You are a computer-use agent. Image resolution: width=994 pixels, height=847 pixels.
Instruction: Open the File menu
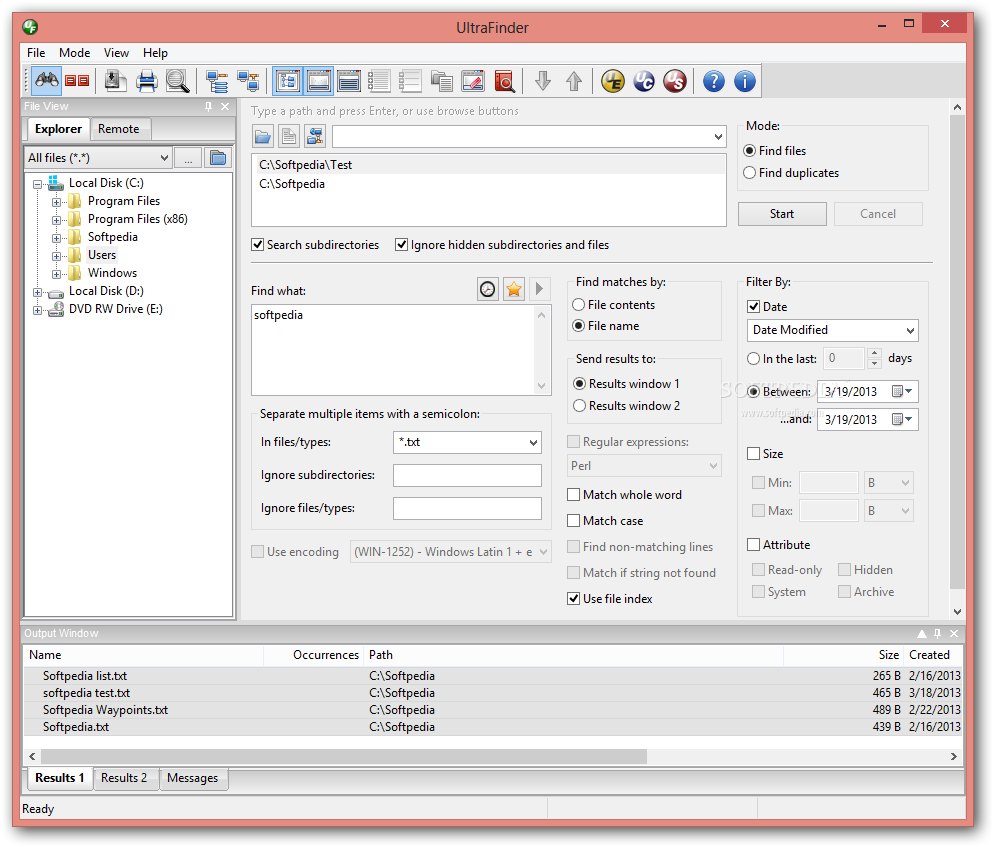36,53
